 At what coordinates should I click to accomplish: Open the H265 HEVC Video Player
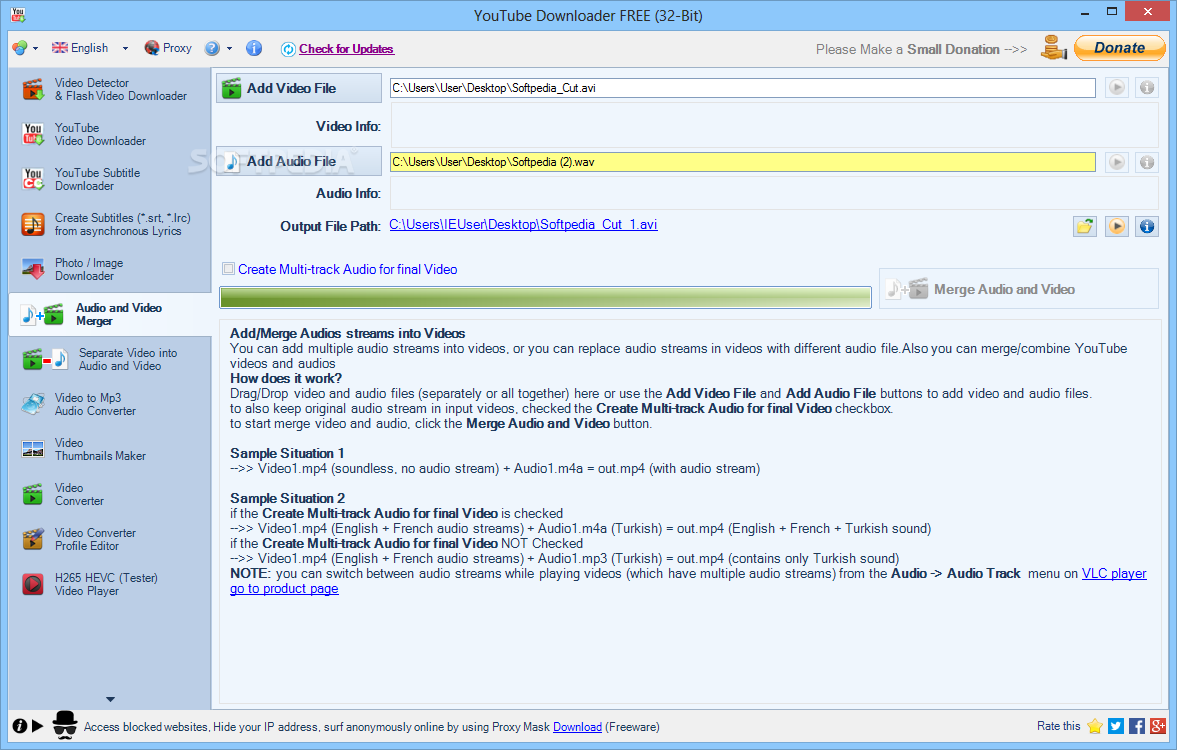tap(110, 585)
